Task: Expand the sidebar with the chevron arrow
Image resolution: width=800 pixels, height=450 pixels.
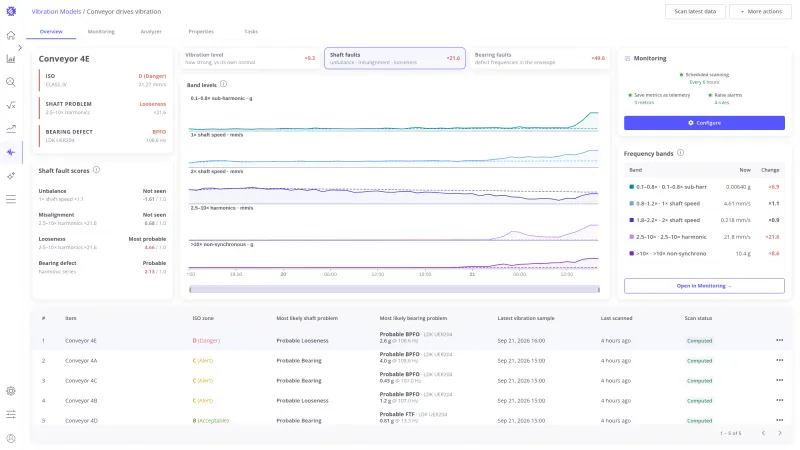Action: pyautogui.click(x=20, y=47)
